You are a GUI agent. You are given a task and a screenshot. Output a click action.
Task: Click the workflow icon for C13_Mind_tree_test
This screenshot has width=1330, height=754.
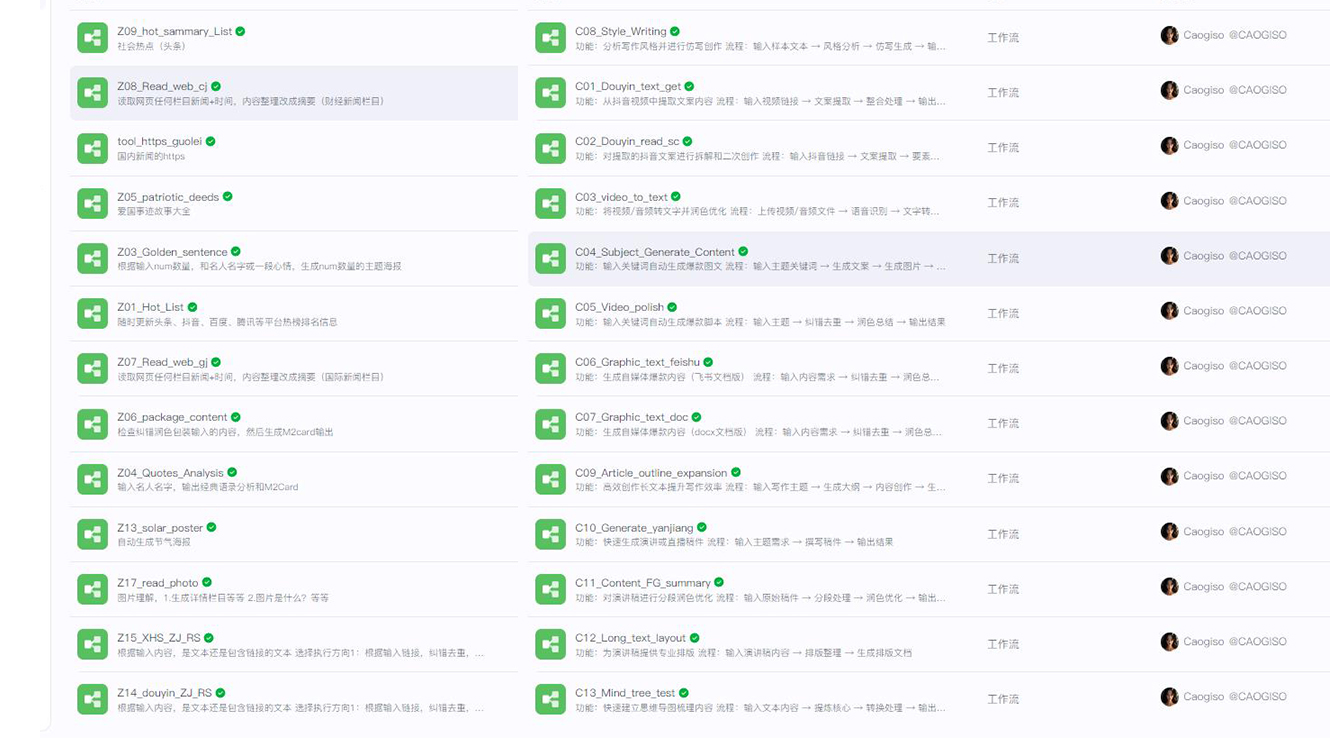550,699
